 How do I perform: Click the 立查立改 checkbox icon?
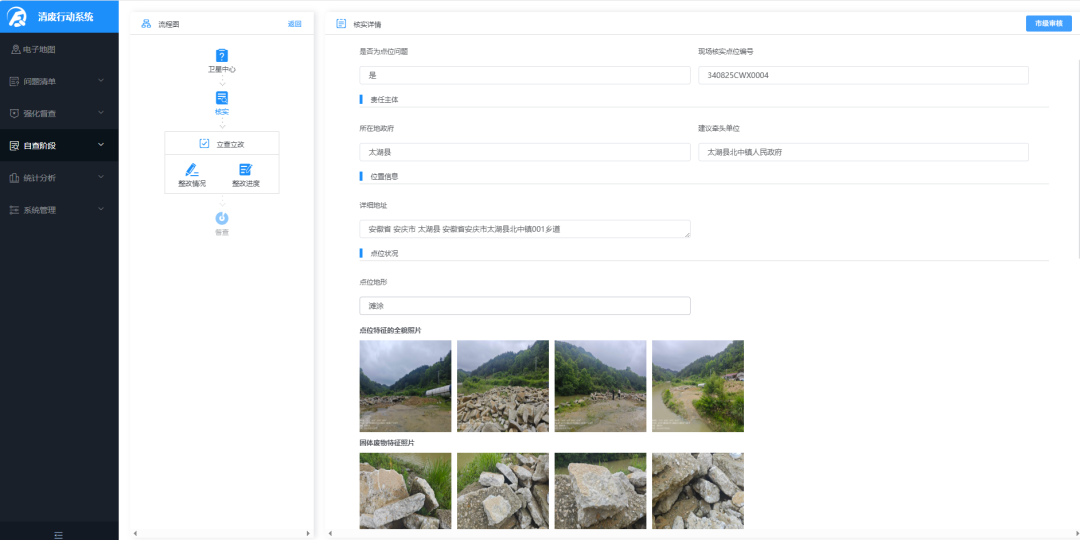coord(204,144)
